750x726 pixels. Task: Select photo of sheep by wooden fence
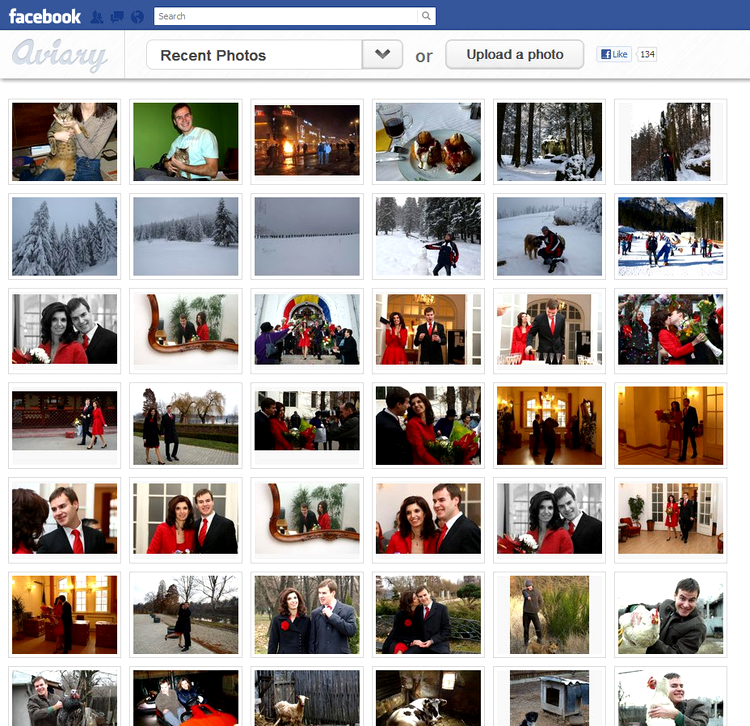coord(307,696)
